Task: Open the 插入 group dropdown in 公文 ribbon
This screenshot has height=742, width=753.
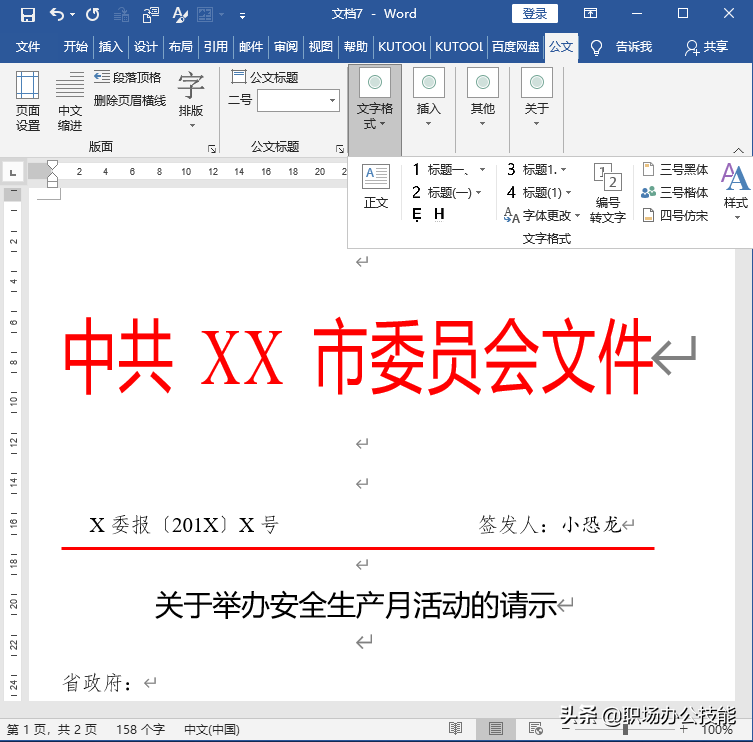Action: [x=428, y=97]
